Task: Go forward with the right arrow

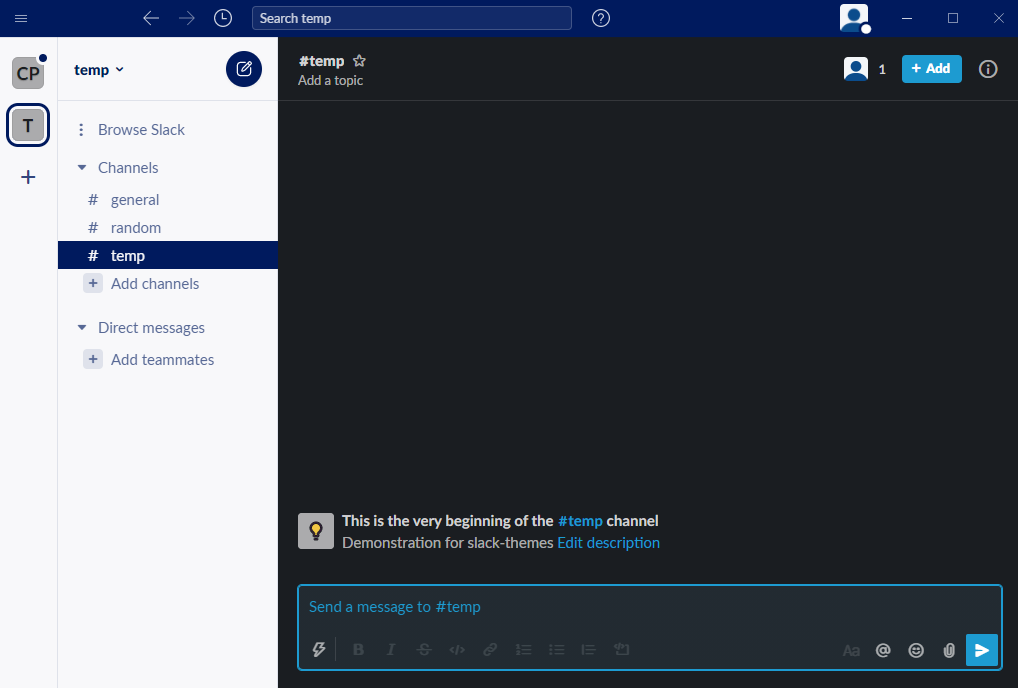Action: click(187, 18)
